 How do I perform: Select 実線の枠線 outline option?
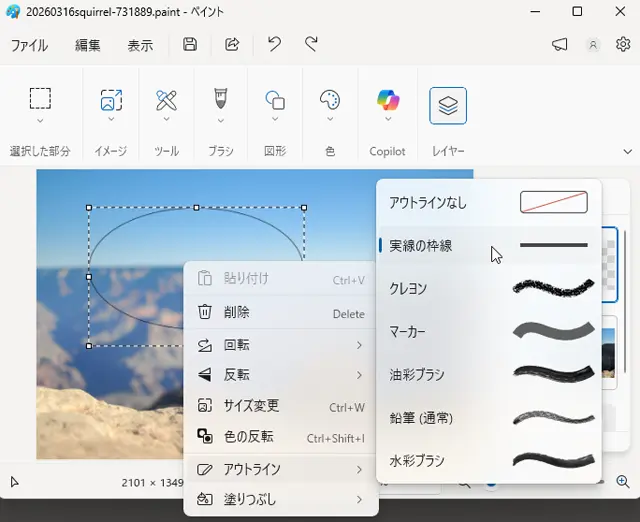[x=489, y=246]
